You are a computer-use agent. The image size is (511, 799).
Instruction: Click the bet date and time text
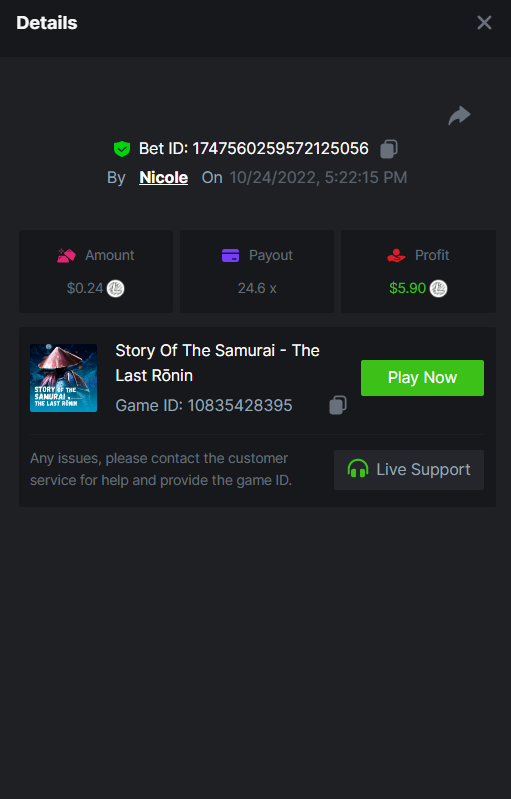(x=318, y=177)
